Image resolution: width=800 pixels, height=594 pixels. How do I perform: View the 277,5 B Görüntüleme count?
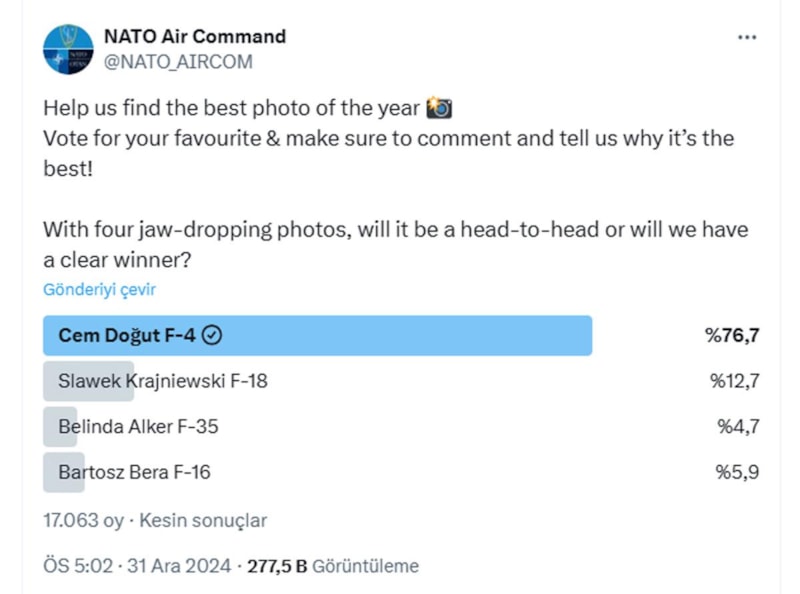coord(333,566)
